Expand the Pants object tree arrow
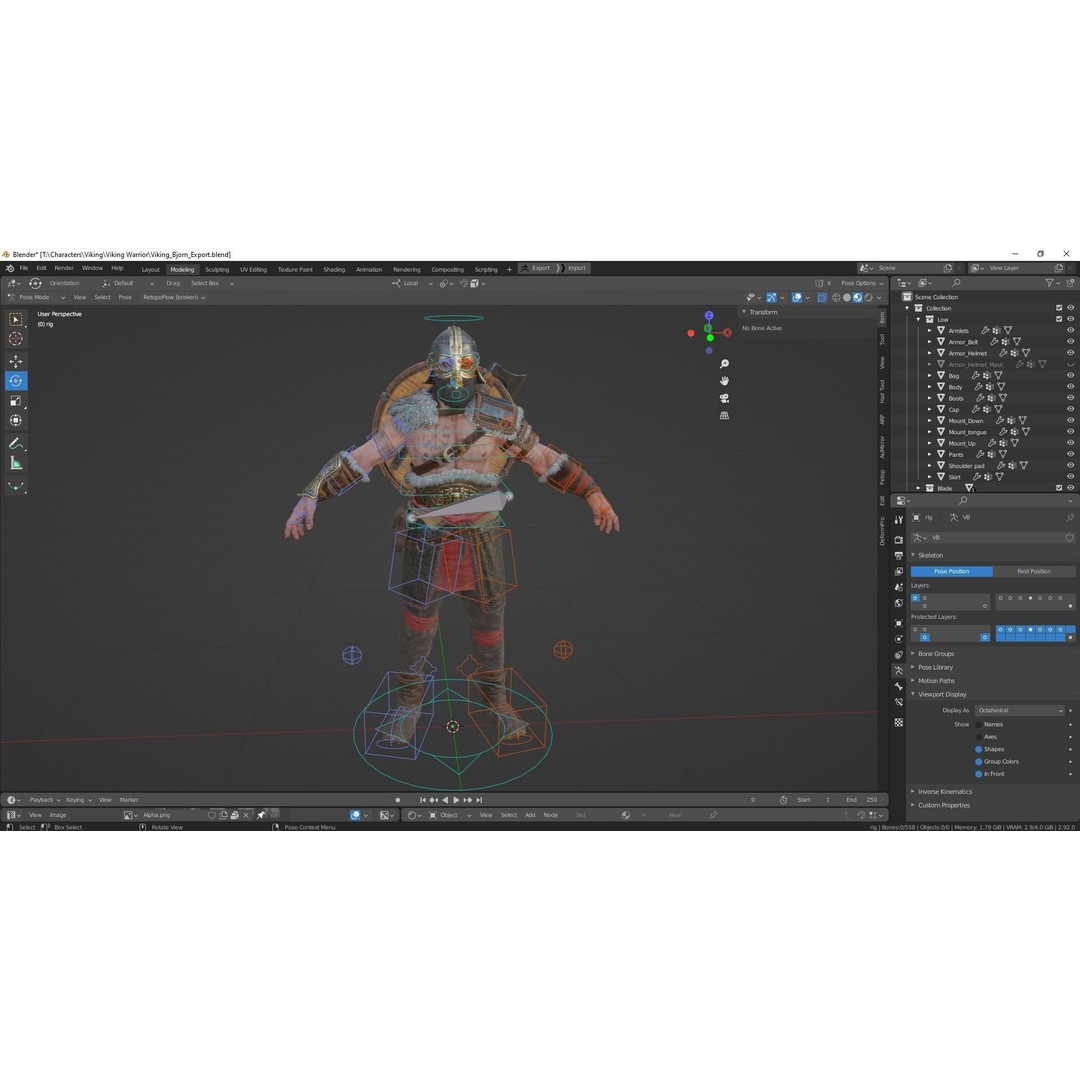 click(929, 455)
